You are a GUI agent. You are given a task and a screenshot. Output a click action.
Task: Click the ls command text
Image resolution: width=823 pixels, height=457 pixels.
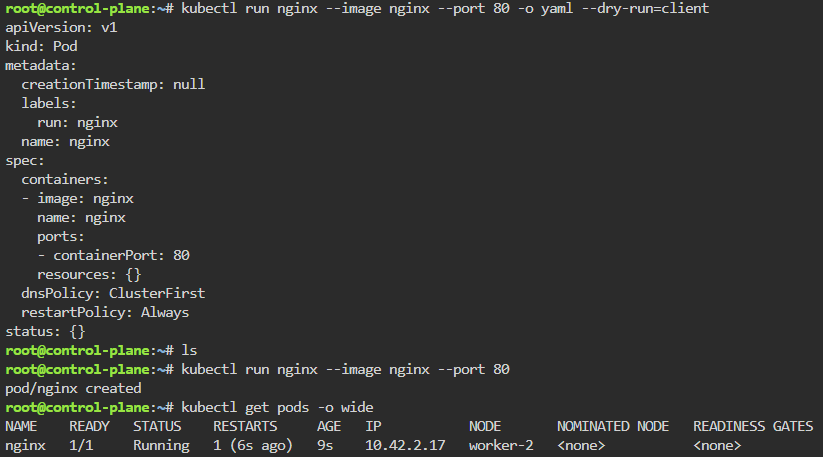coord(189,350)
